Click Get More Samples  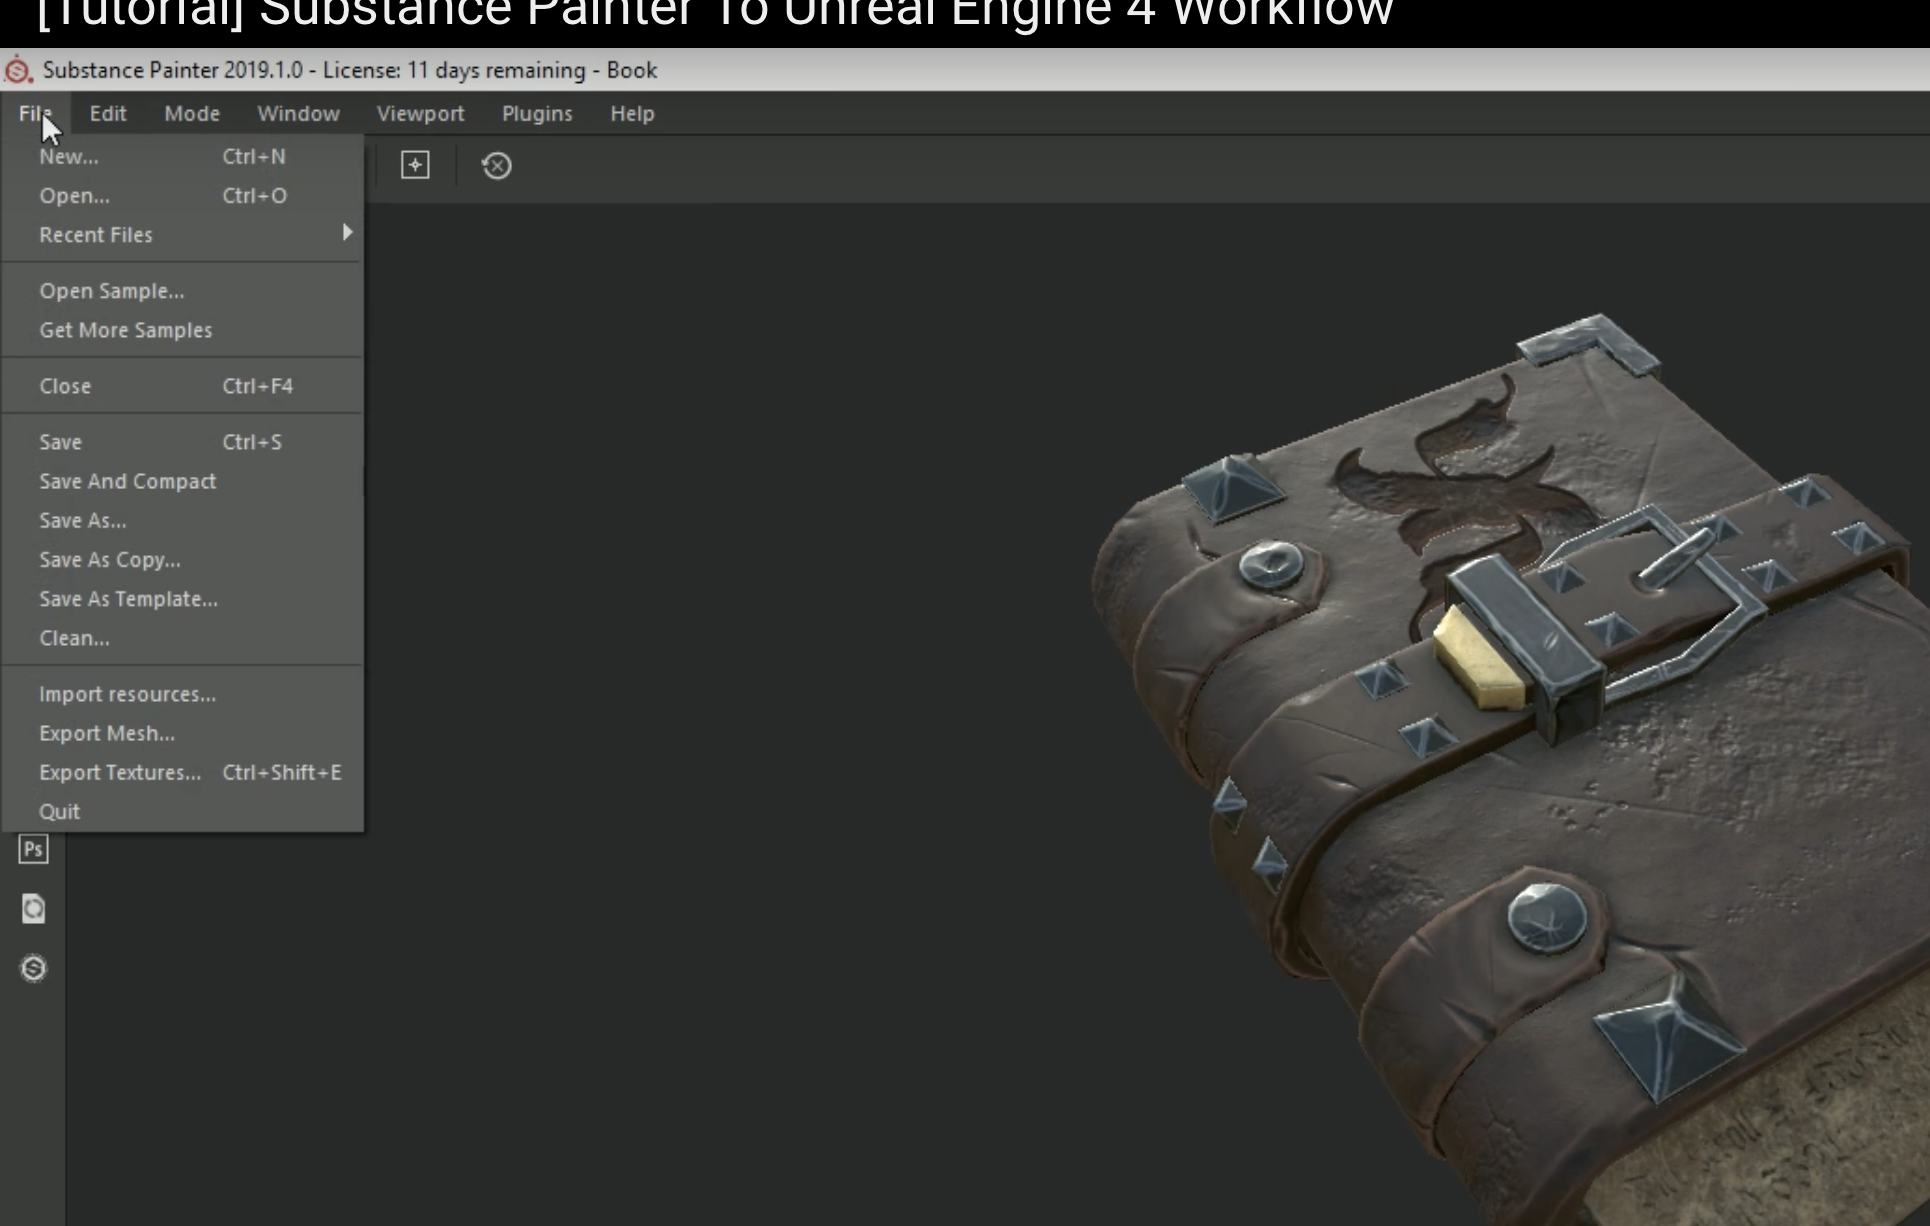(x=125, y=330)
